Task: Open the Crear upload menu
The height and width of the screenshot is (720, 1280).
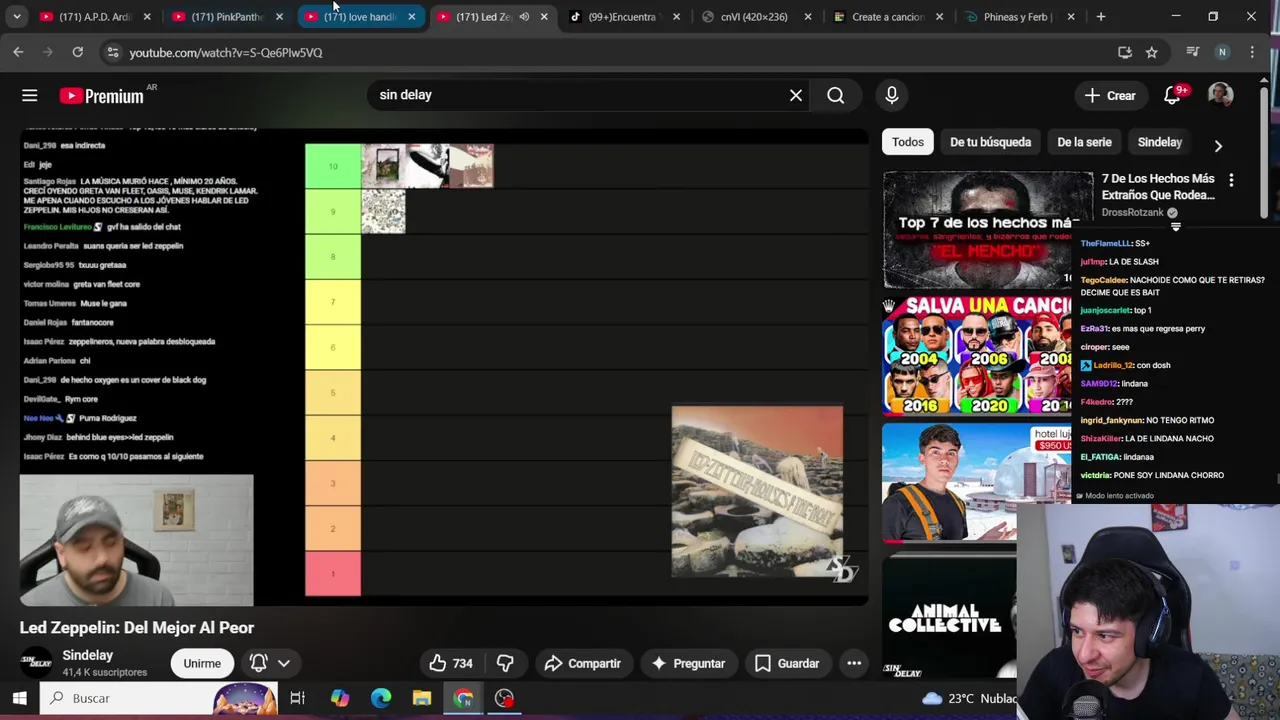Action: [x=1110, y=96]
